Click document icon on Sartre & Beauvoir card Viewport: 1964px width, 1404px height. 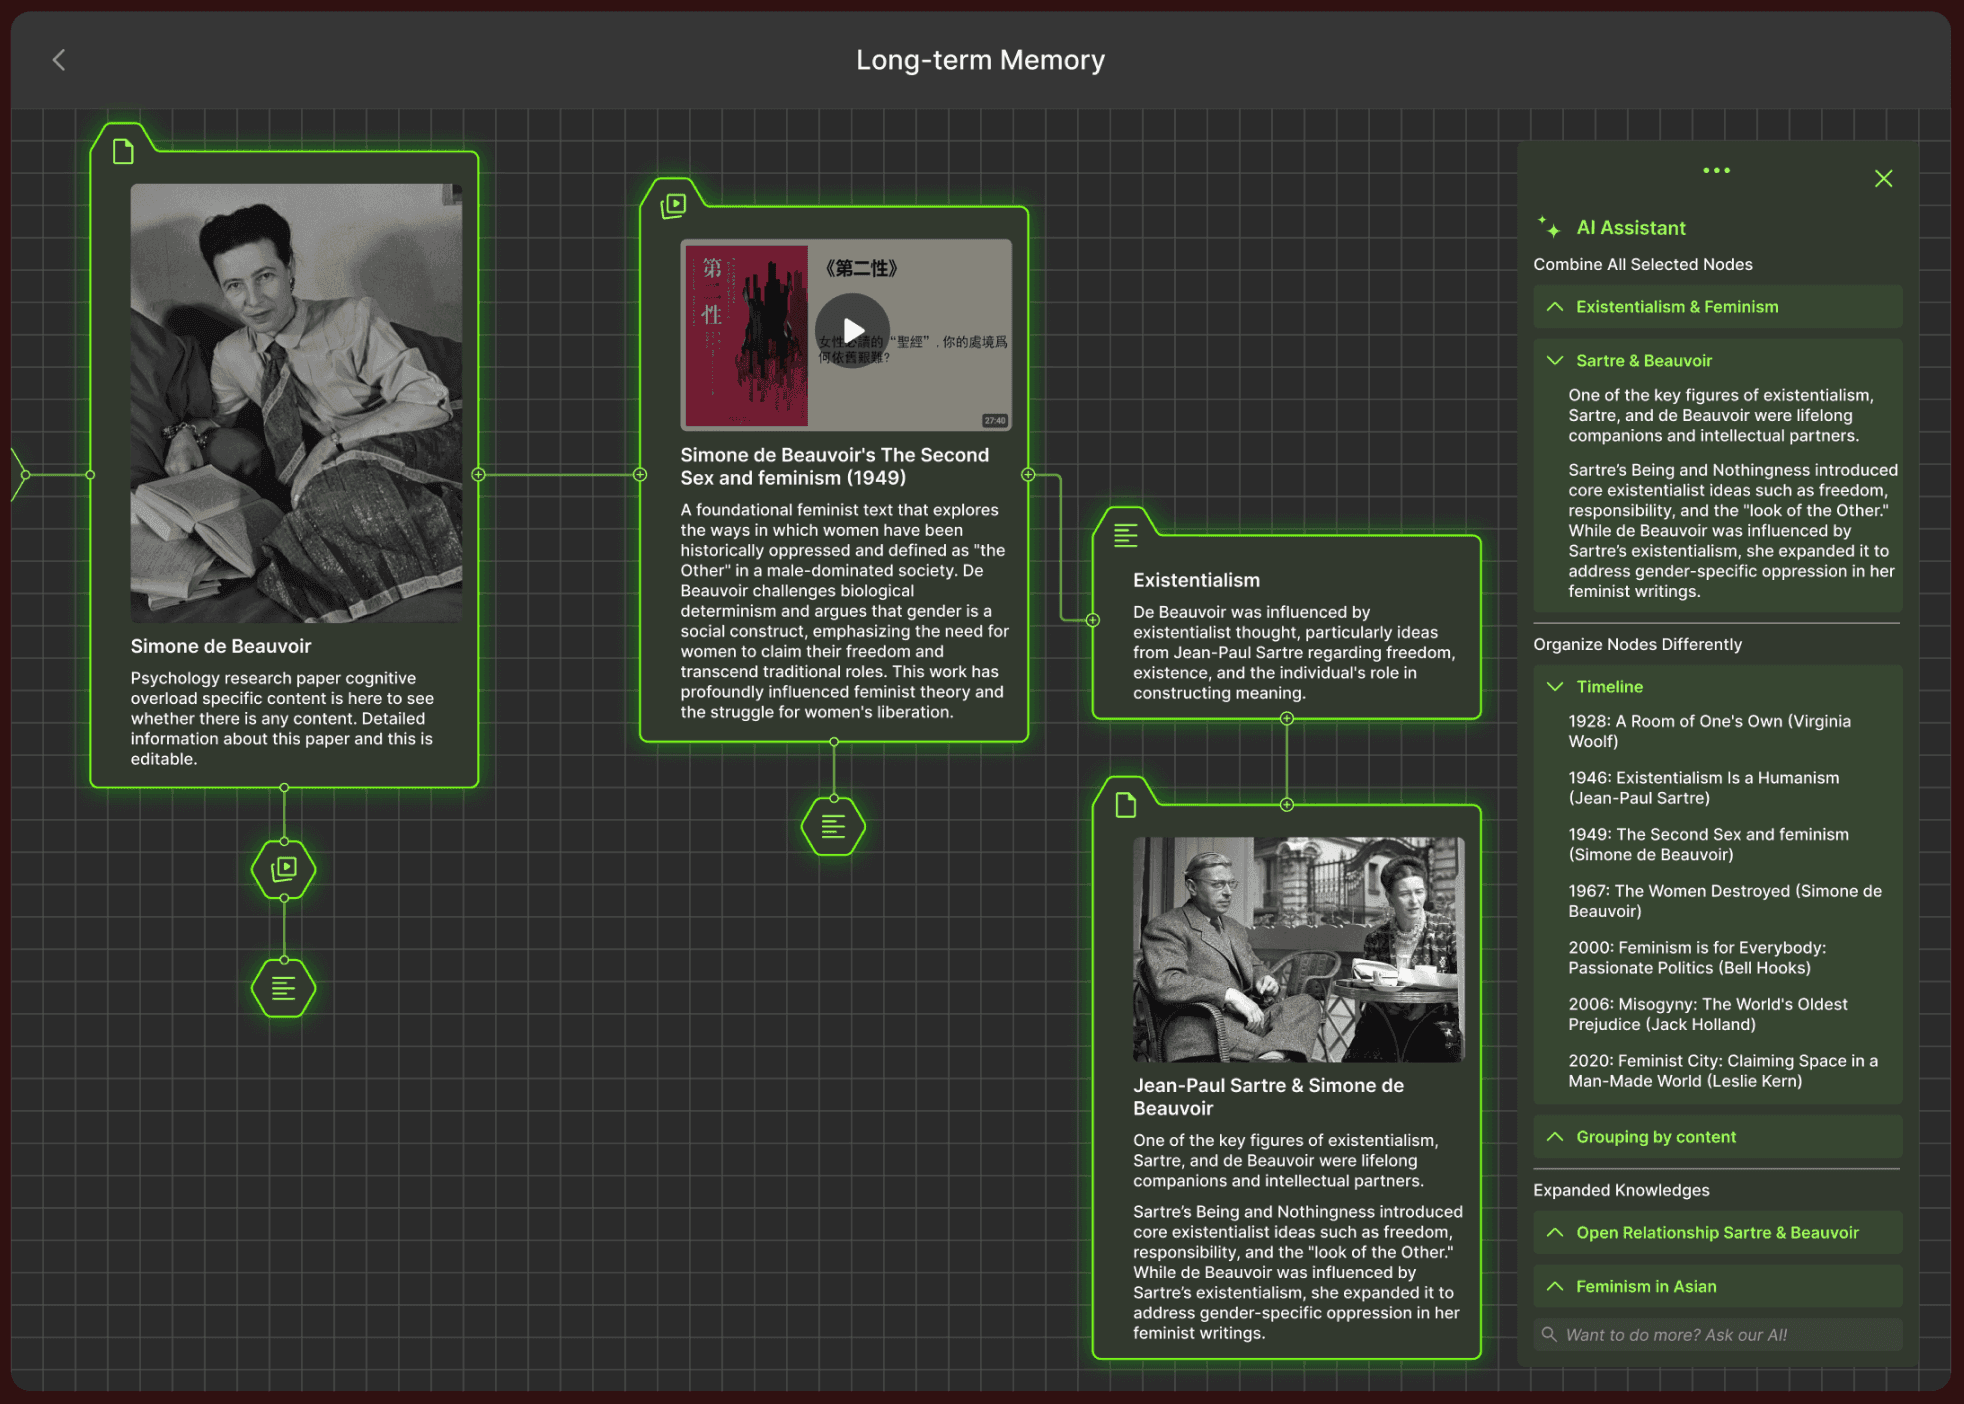1126,805
